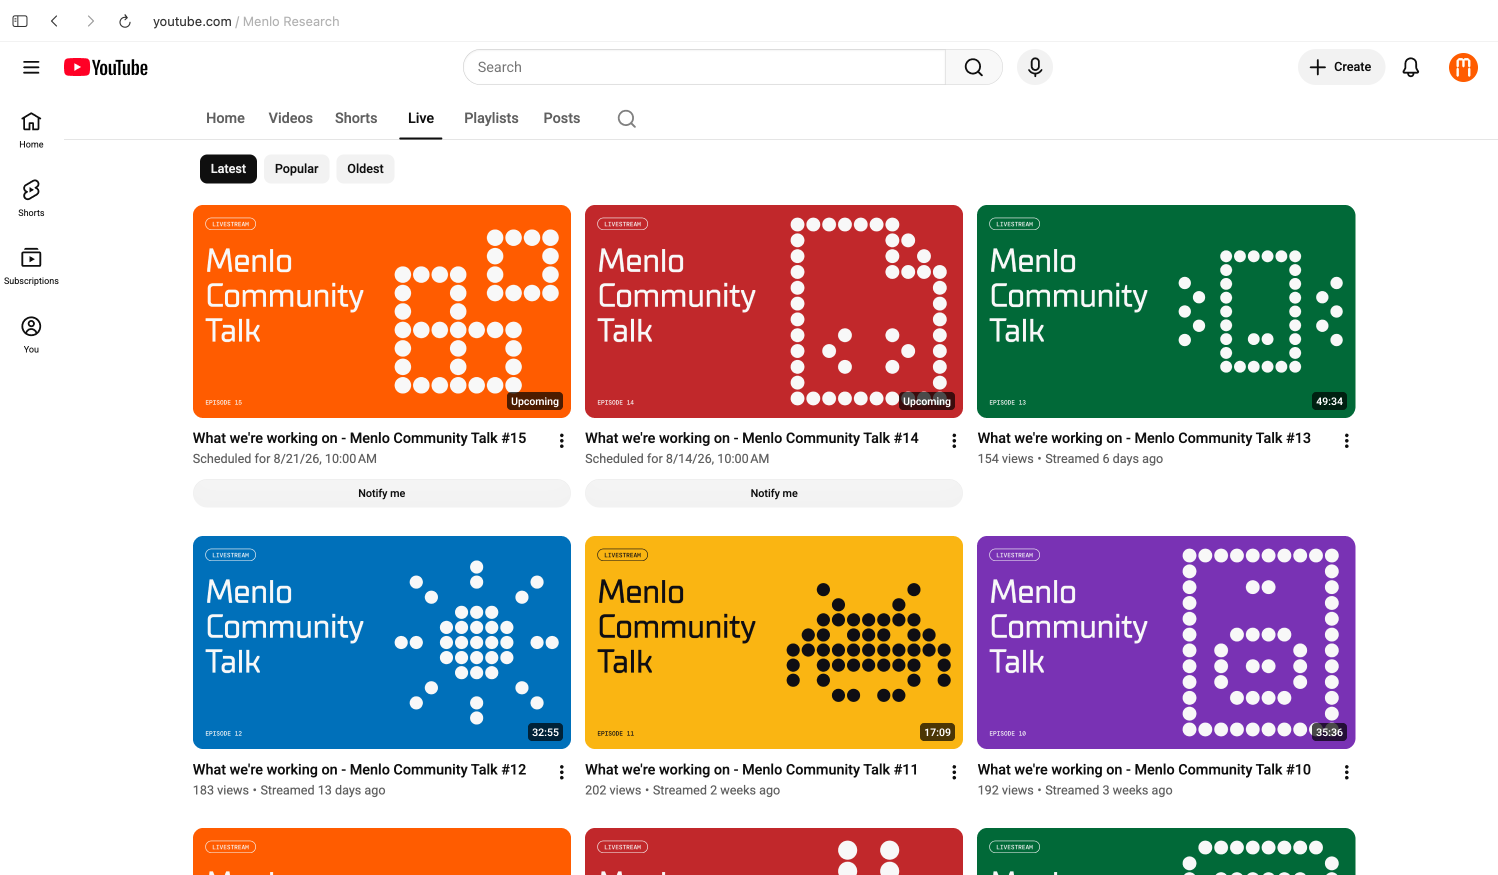The height and width of the screenshot is (875, 1498).
Task: Select the Latest sort chip
Action: 228,169
